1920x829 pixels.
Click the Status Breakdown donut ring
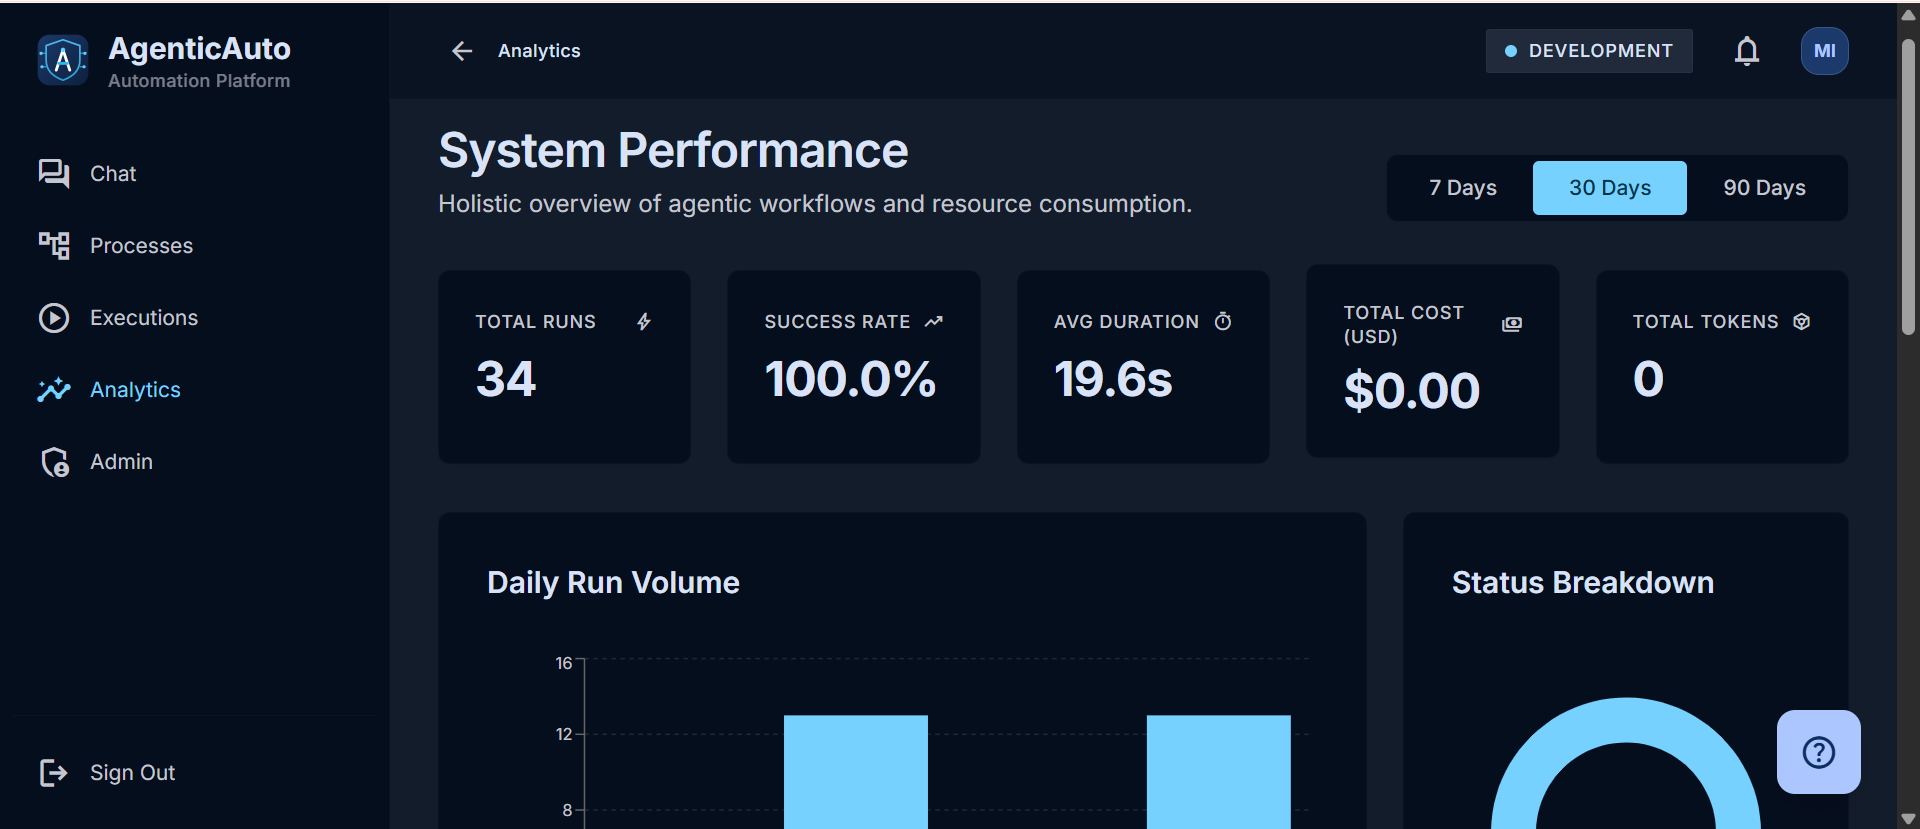1626,719
